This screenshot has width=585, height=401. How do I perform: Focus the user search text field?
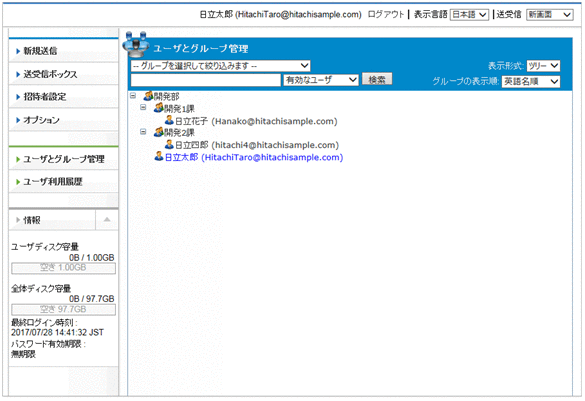[x=206, y=80]
